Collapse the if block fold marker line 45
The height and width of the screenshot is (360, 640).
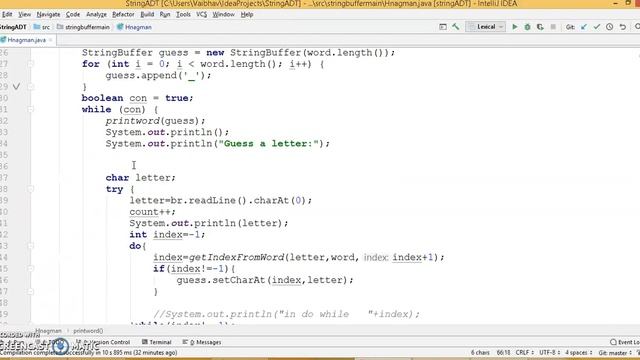tap(31, 269)
